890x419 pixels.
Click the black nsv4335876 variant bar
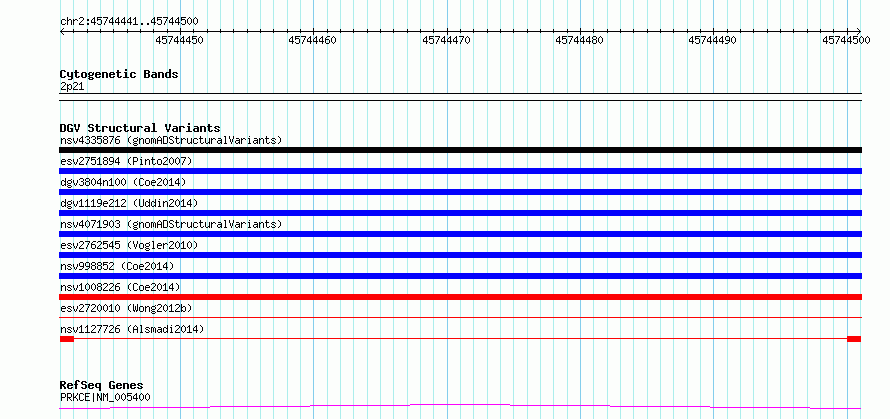pyautogui.click(x=460, y=150)
